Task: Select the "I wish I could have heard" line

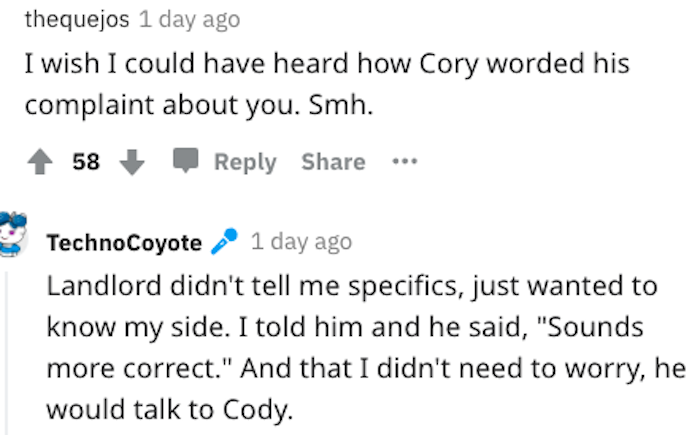Action: click(x=327, y=63)
